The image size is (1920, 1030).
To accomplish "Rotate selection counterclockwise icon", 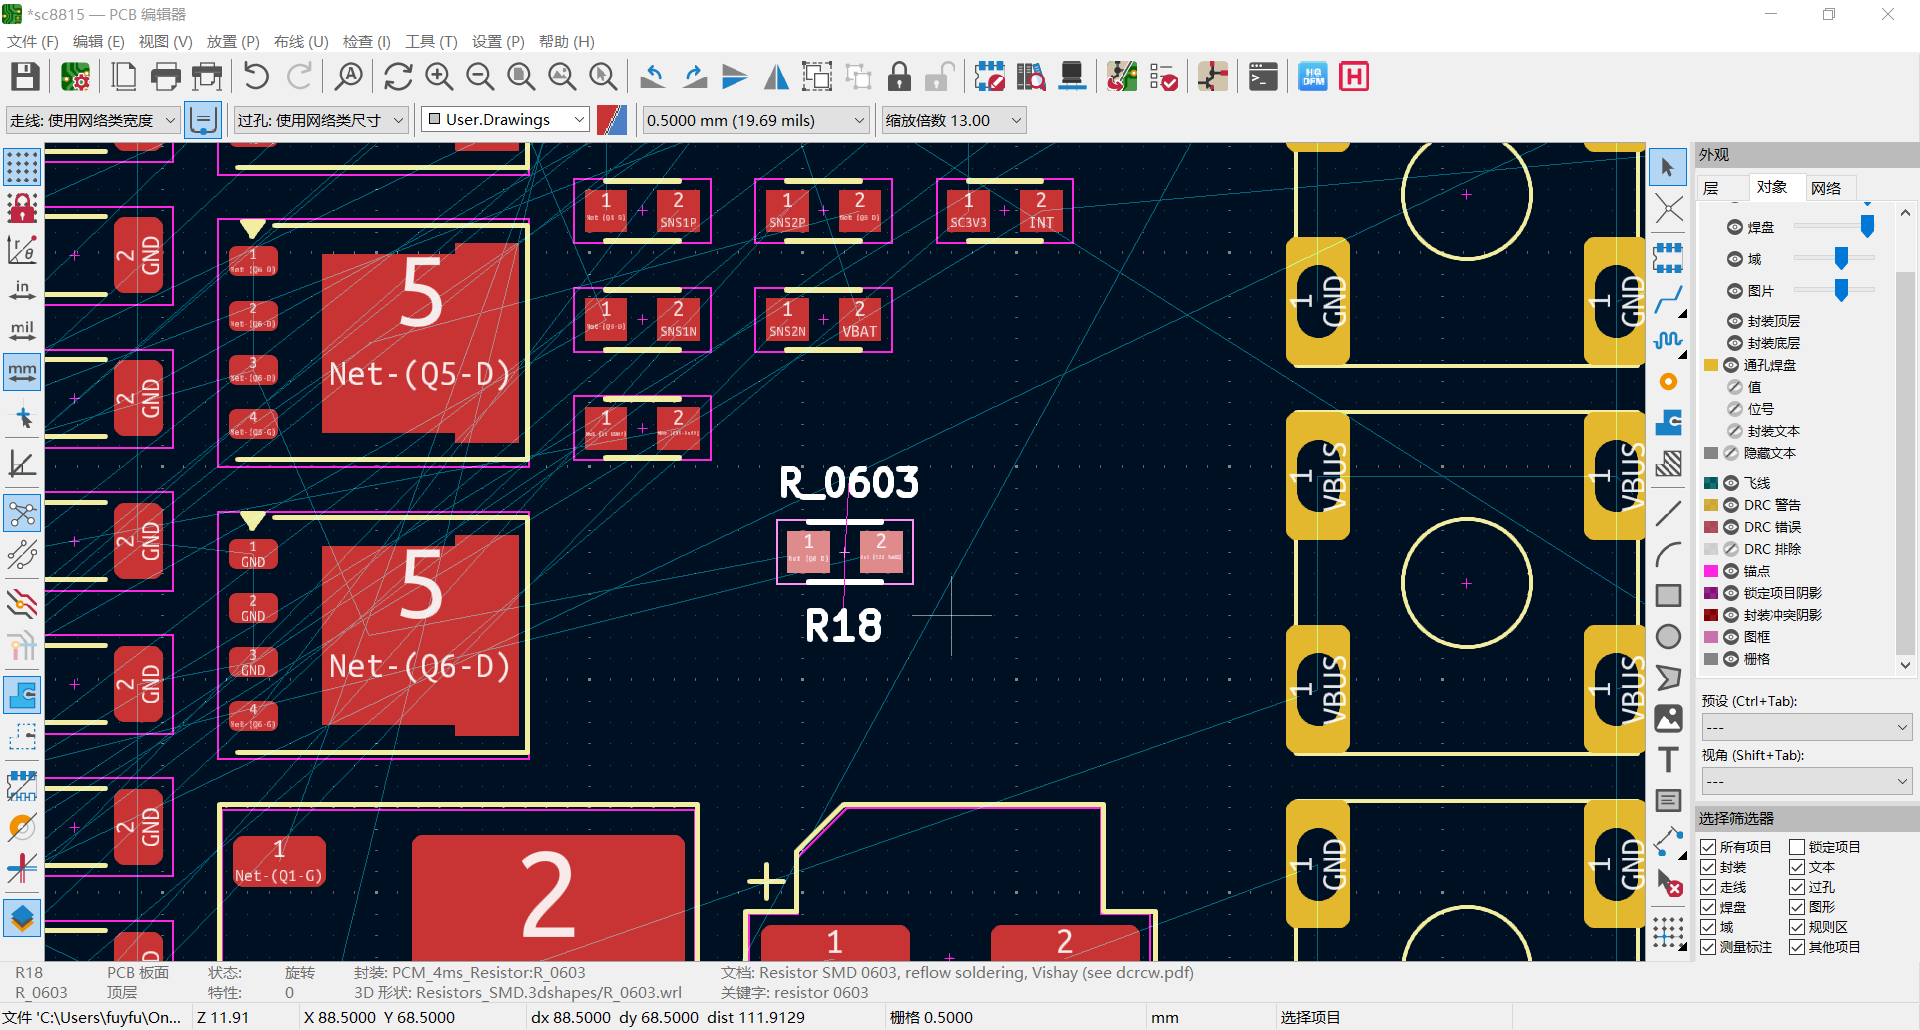I will (x=653, y=77).
